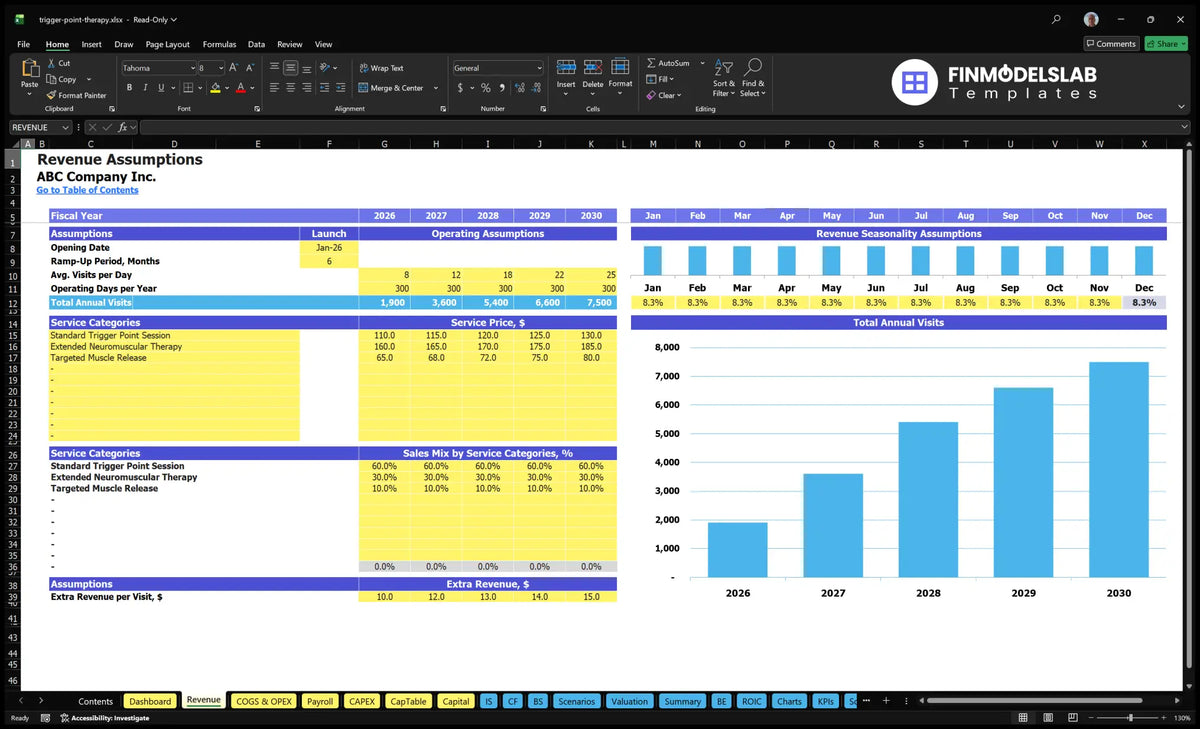Activate the Format Painter brush
Image resolution: width=1200 pixels, height=729 pixels.
pyautogui.click(x=50, y=95)
